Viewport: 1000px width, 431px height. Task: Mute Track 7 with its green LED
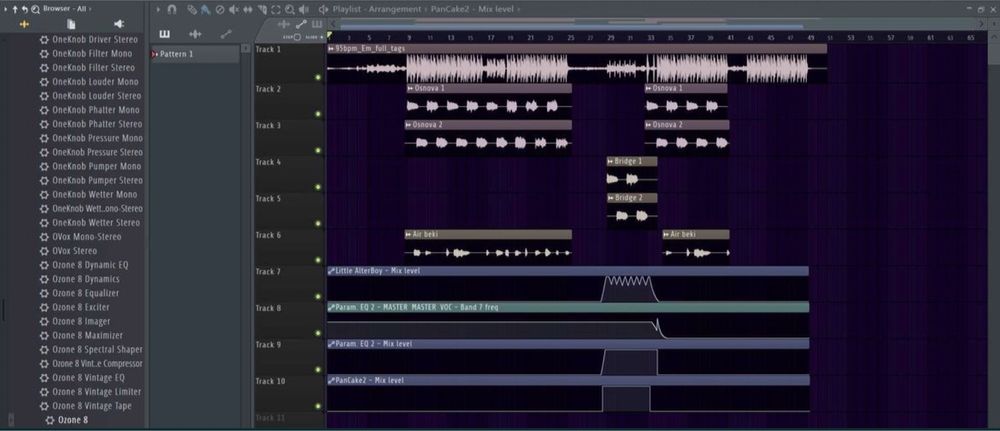(x=318, y=296)
